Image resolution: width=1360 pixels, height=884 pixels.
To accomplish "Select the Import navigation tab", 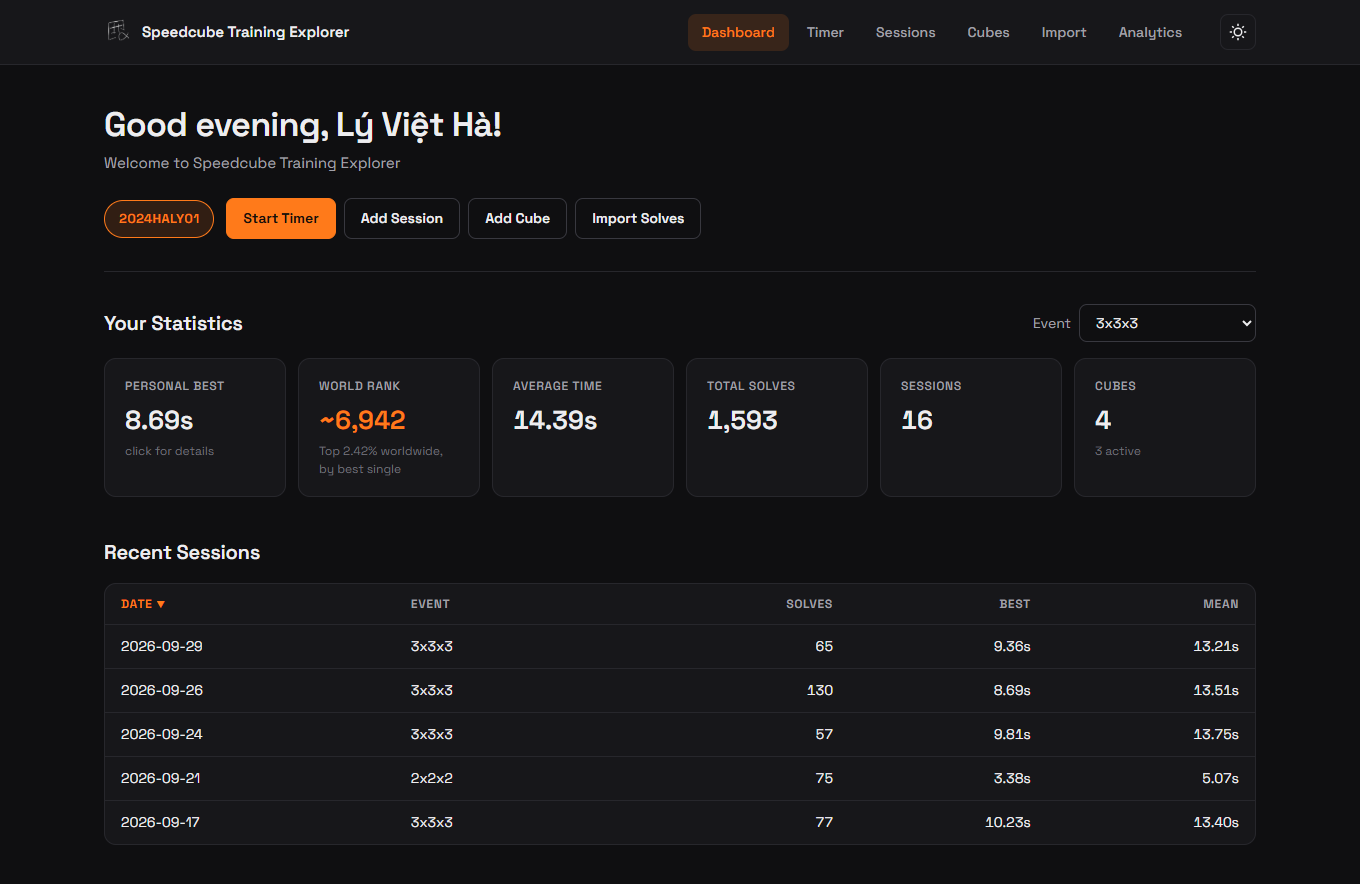I will pyautogui.click(x=1064, y=32).
